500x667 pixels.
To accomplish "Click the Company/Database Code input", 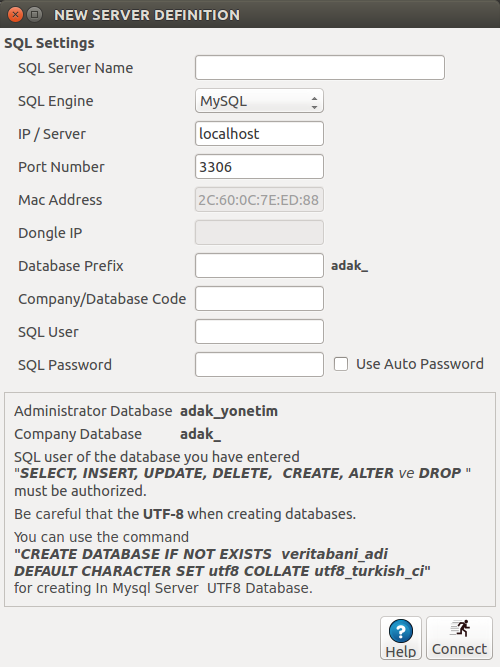I will click(259, 299).
